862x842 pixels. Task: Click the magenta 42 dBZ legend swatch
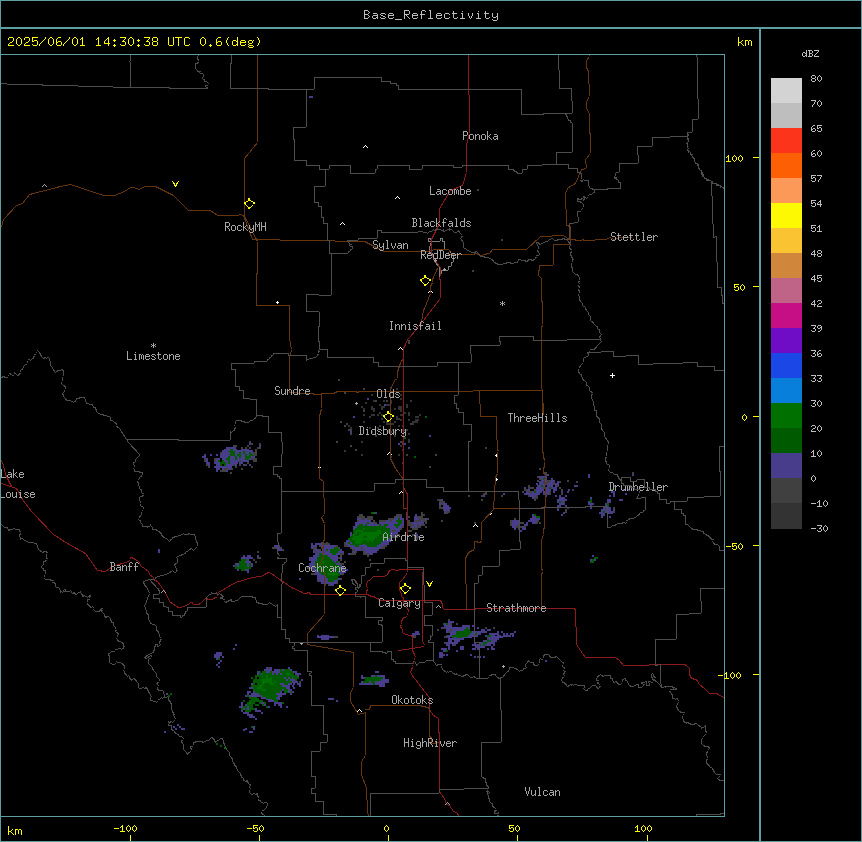click(786, 315)
